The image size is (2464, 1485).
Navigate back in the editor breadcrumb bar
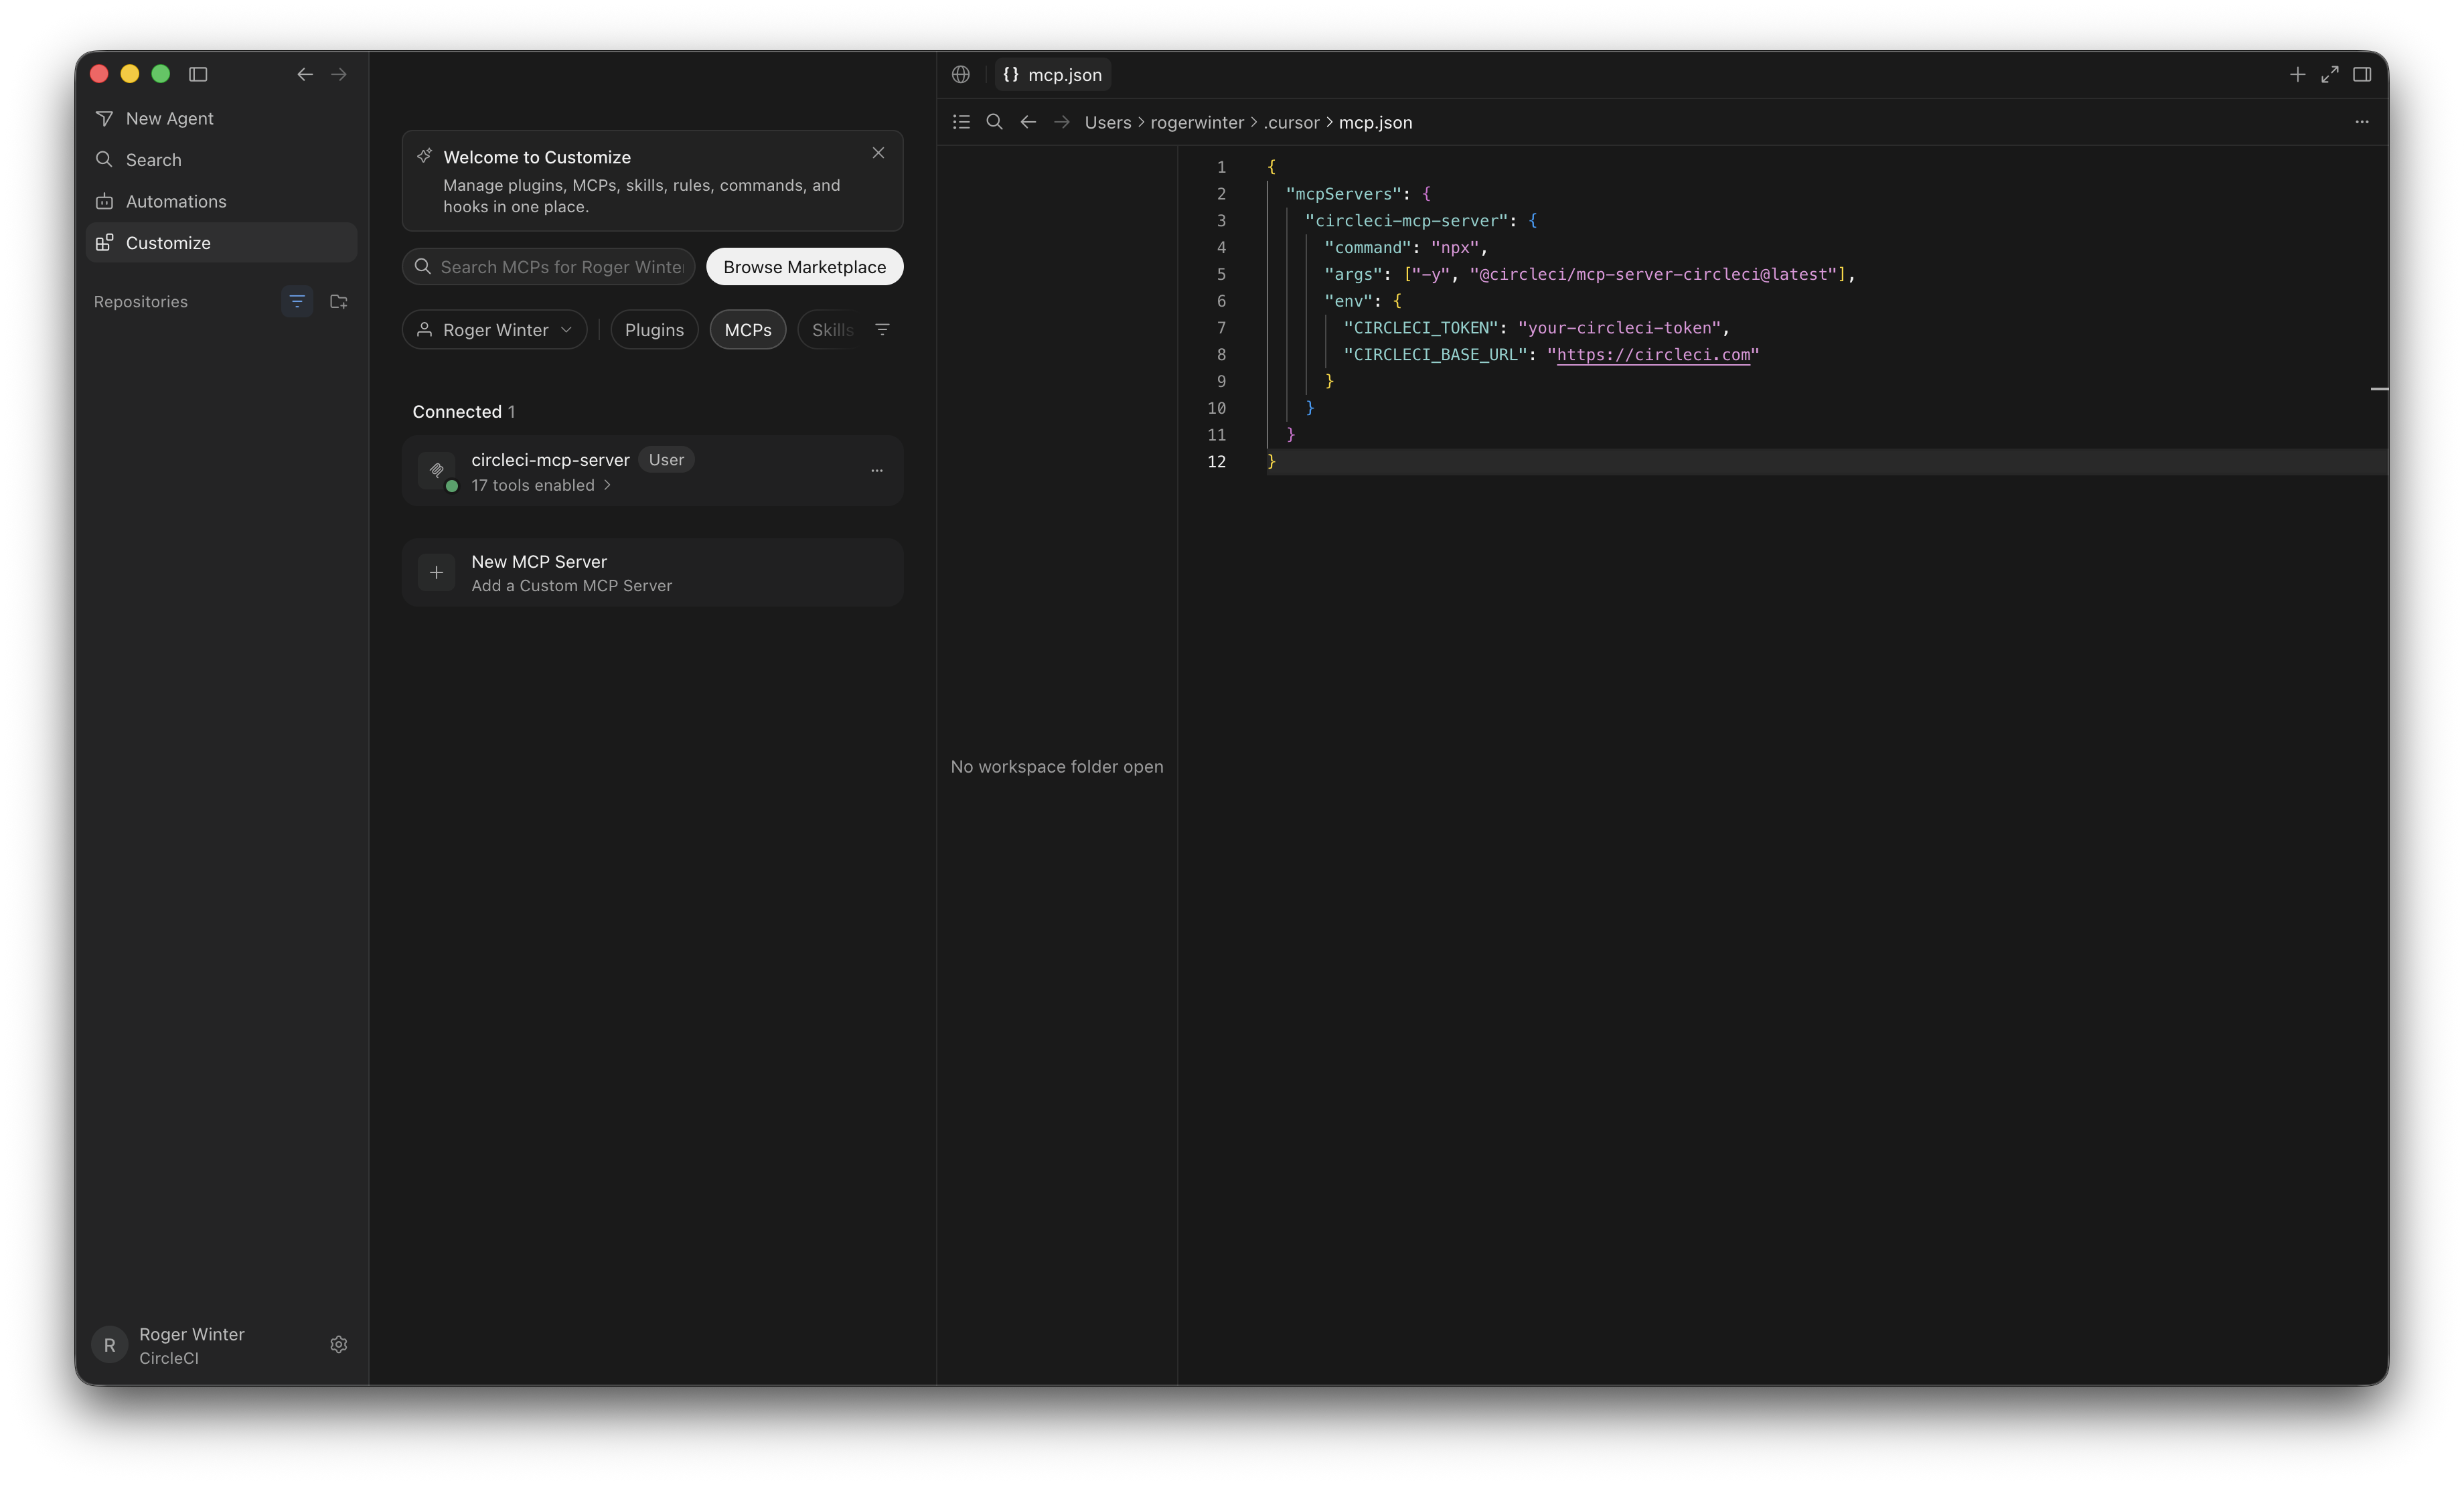(x=1028, y=122)
